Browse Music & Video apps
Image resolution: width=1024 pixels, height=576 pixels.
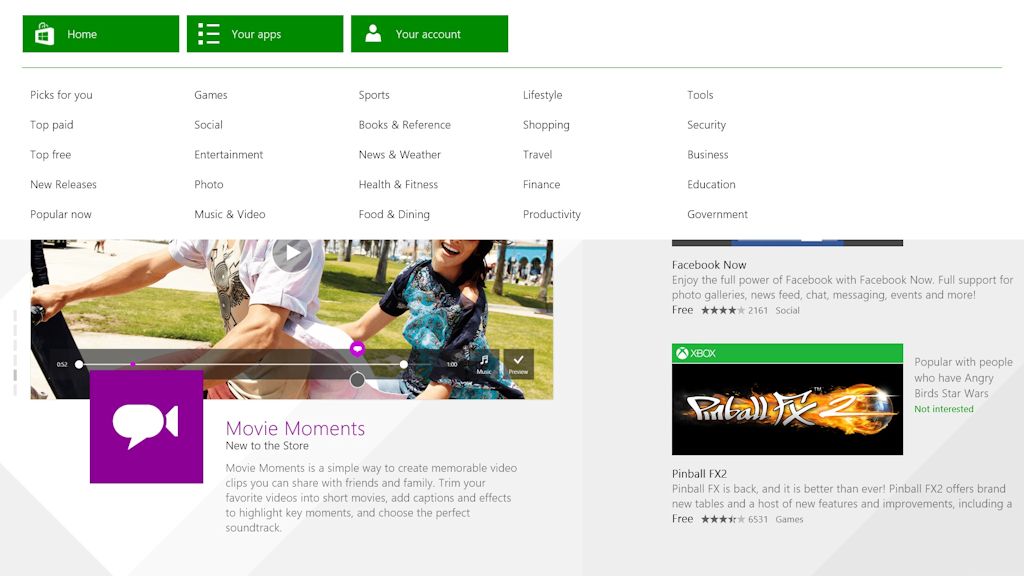[230, 214]
